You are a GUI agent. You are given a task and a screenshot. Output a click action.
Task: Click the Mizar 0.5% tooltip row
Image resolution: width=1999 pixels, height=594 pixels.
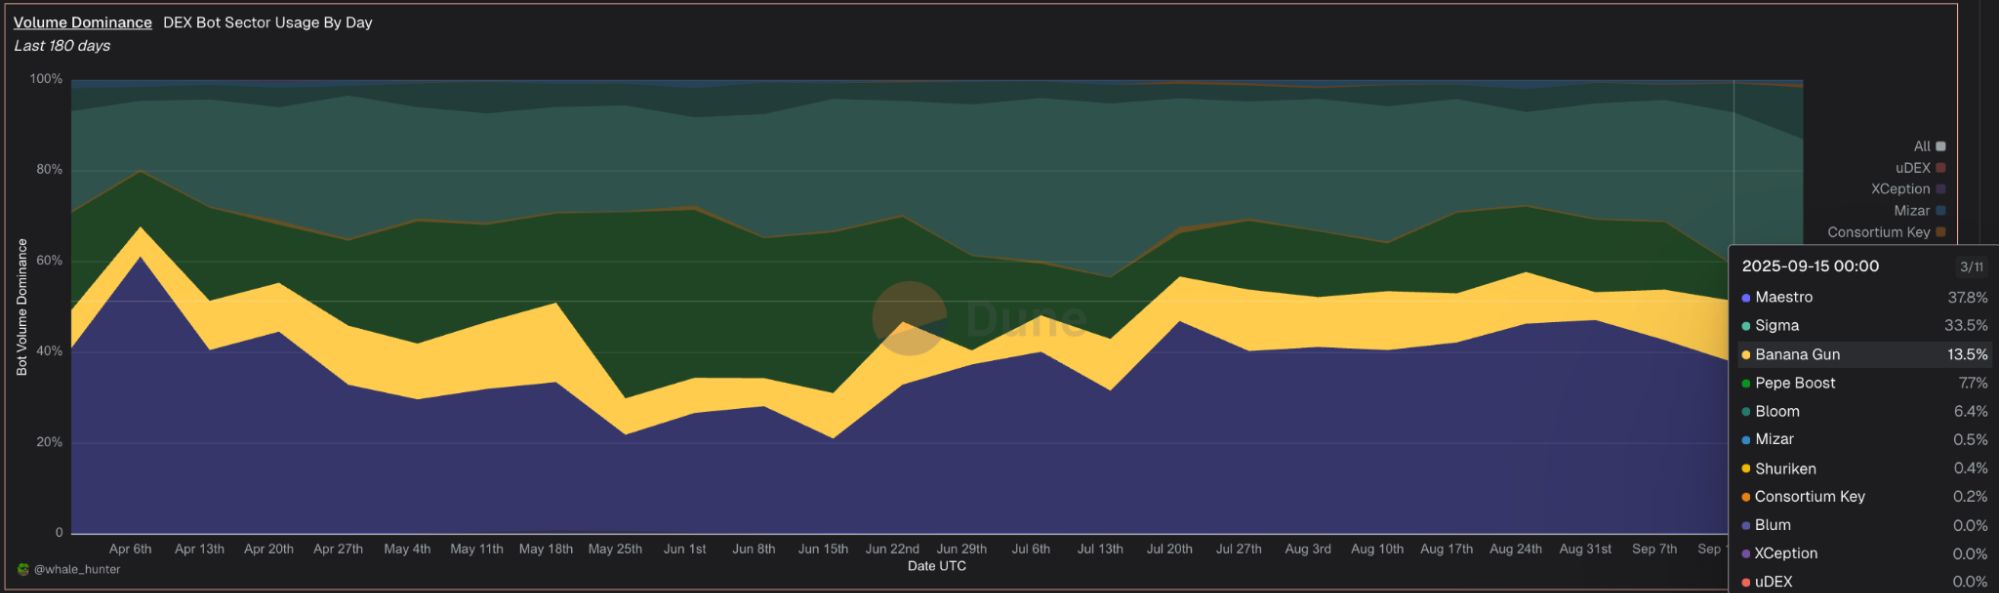tap(1864, 440)
